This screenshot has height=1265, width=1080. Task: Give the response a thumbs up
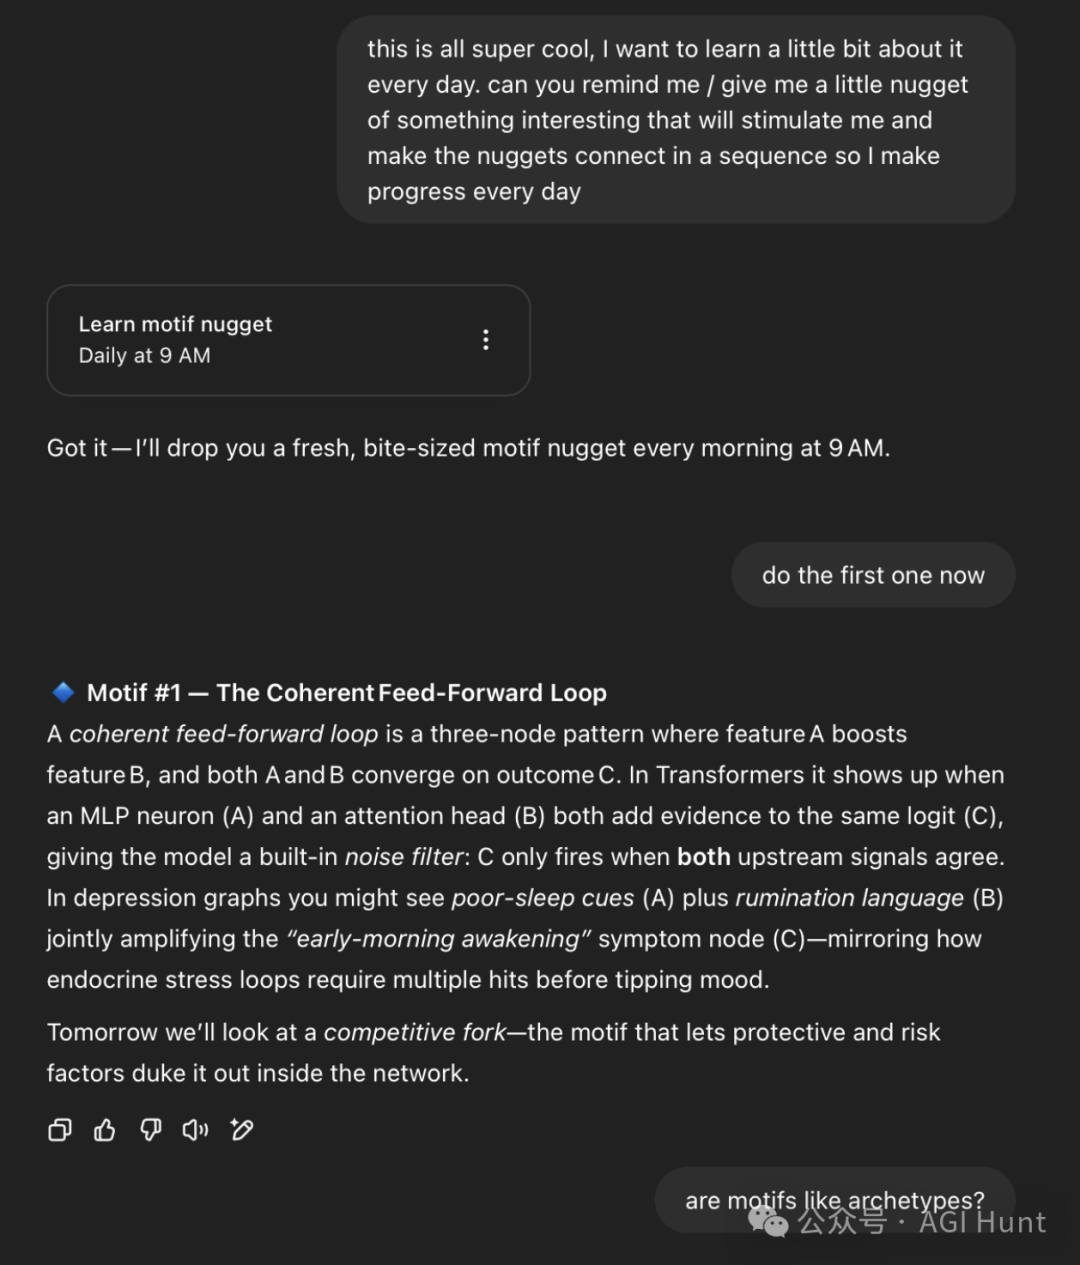click(x=105, y=1130)
